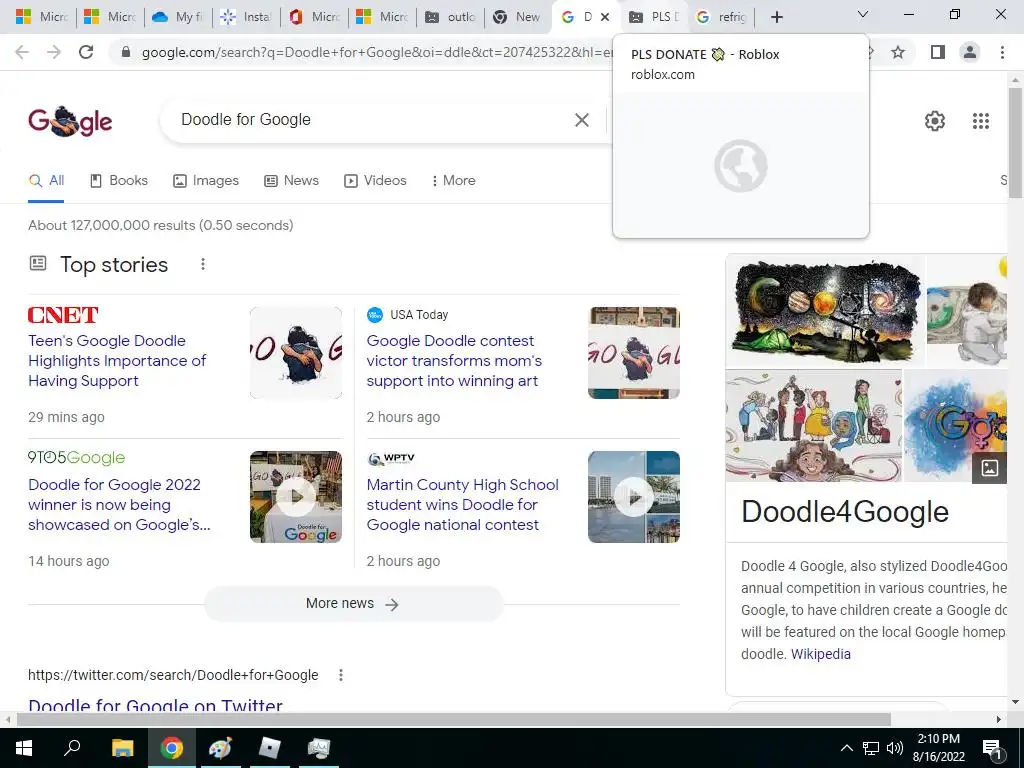Open CNET Teen's Google Doodle article

tap(117, 360)
